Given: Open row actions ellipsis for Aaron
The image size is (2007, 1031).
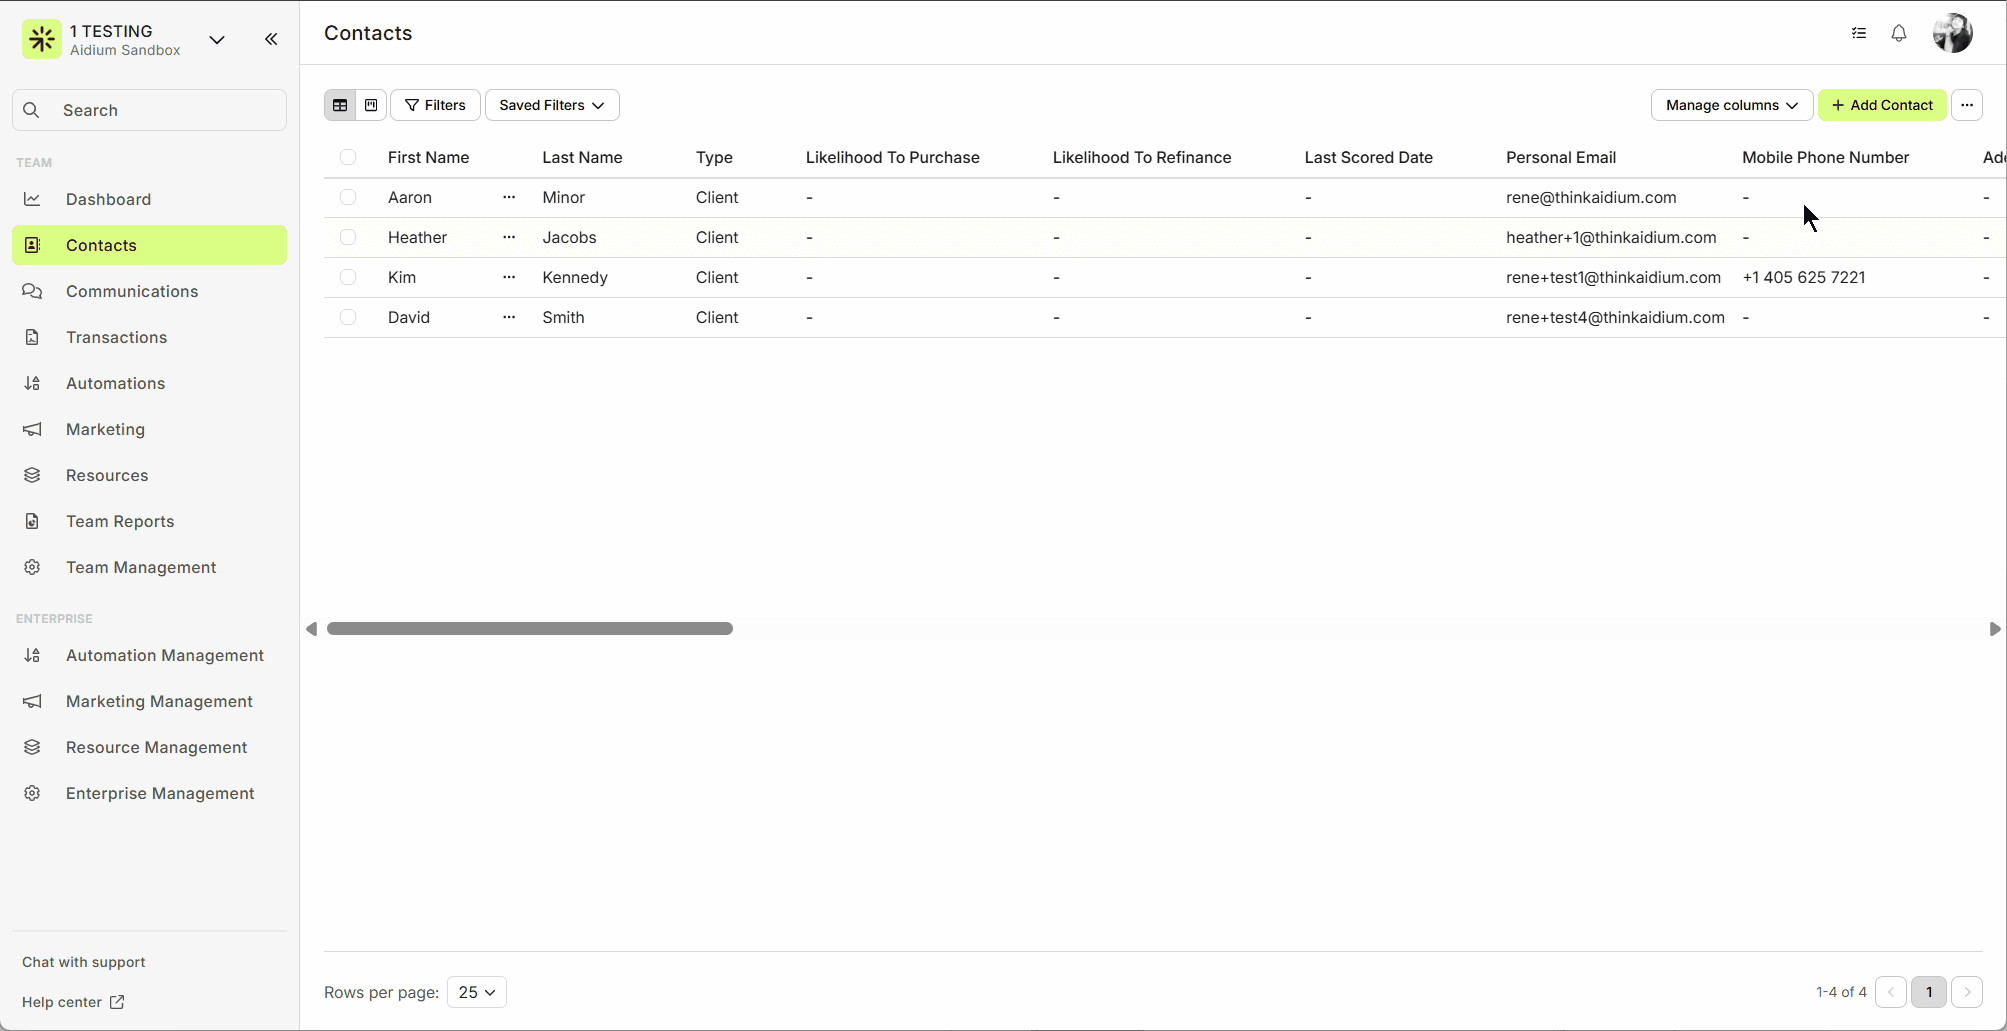Looking at the screenshot, I should click(509, 198).
